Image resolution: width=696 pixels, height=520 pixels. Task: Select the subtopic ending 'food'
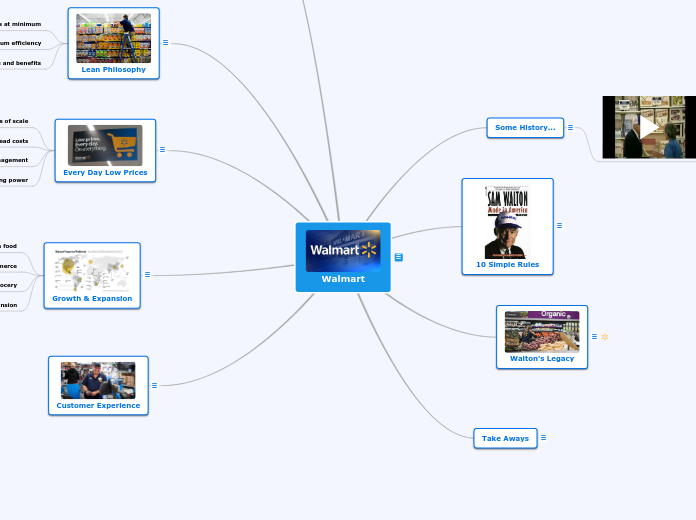[8, 246]
